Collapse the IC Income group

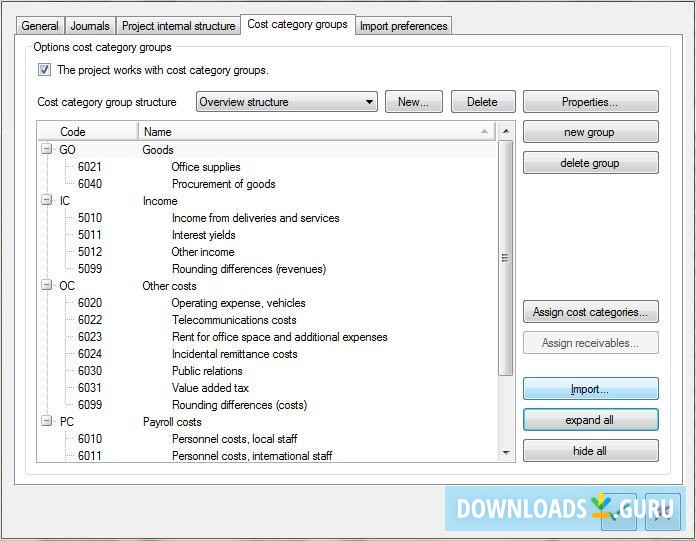46,200
